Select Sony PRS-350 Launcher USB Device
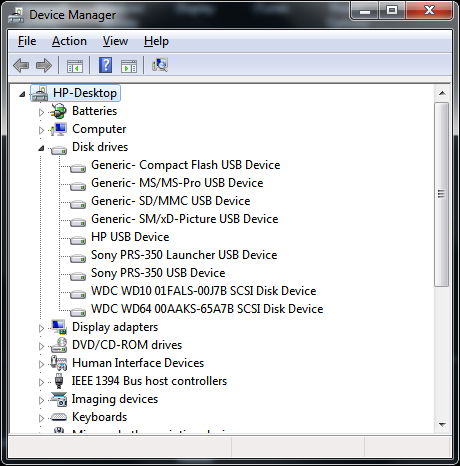Image resolution: width=460 pixels, height=466 pixels. coord(184,255)
